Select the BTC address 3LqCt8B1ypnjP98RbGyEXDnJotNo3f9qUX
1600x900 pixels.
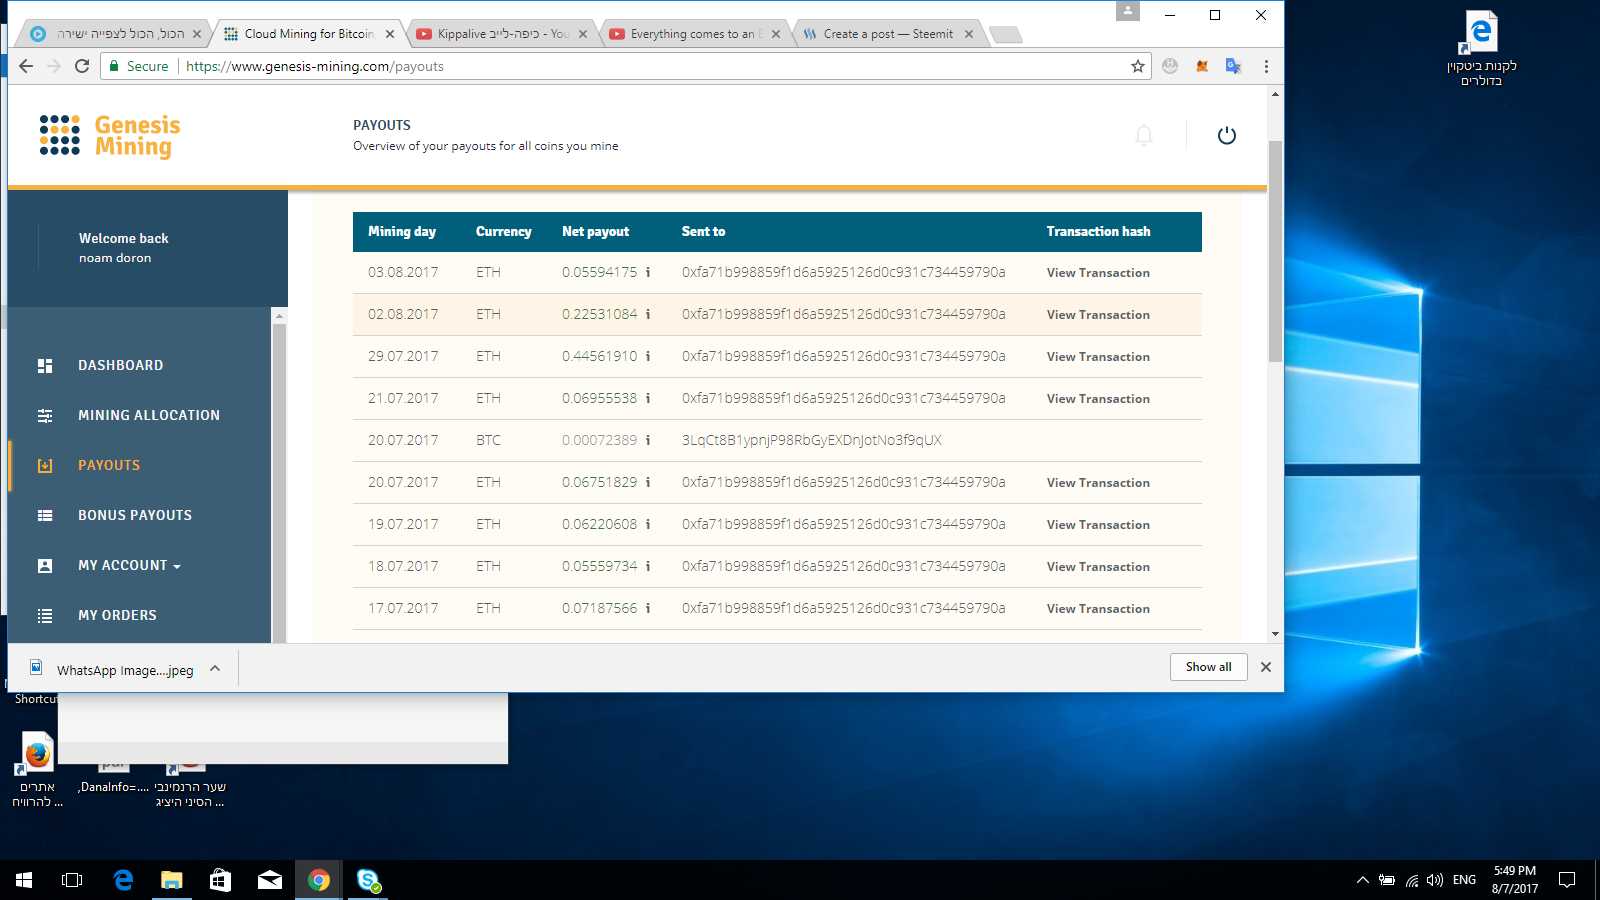(812, 440)
